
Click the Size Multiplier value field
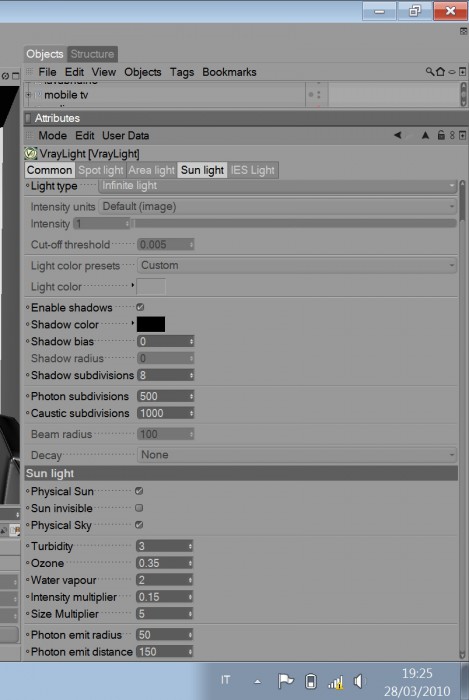[165, 614]
